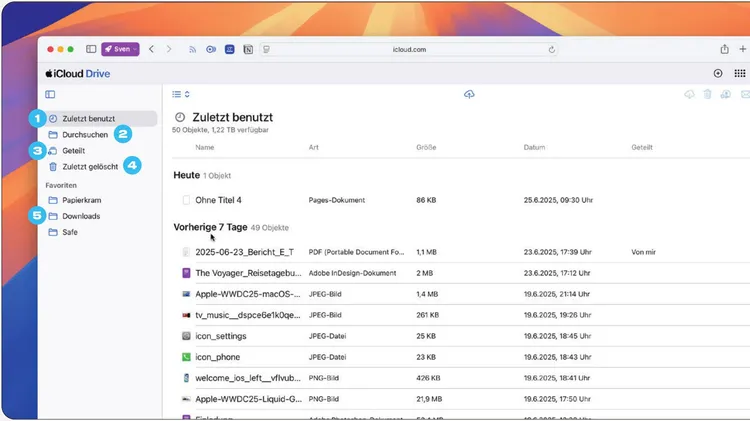Open Geteilt in the sidebar

(74, 151)
